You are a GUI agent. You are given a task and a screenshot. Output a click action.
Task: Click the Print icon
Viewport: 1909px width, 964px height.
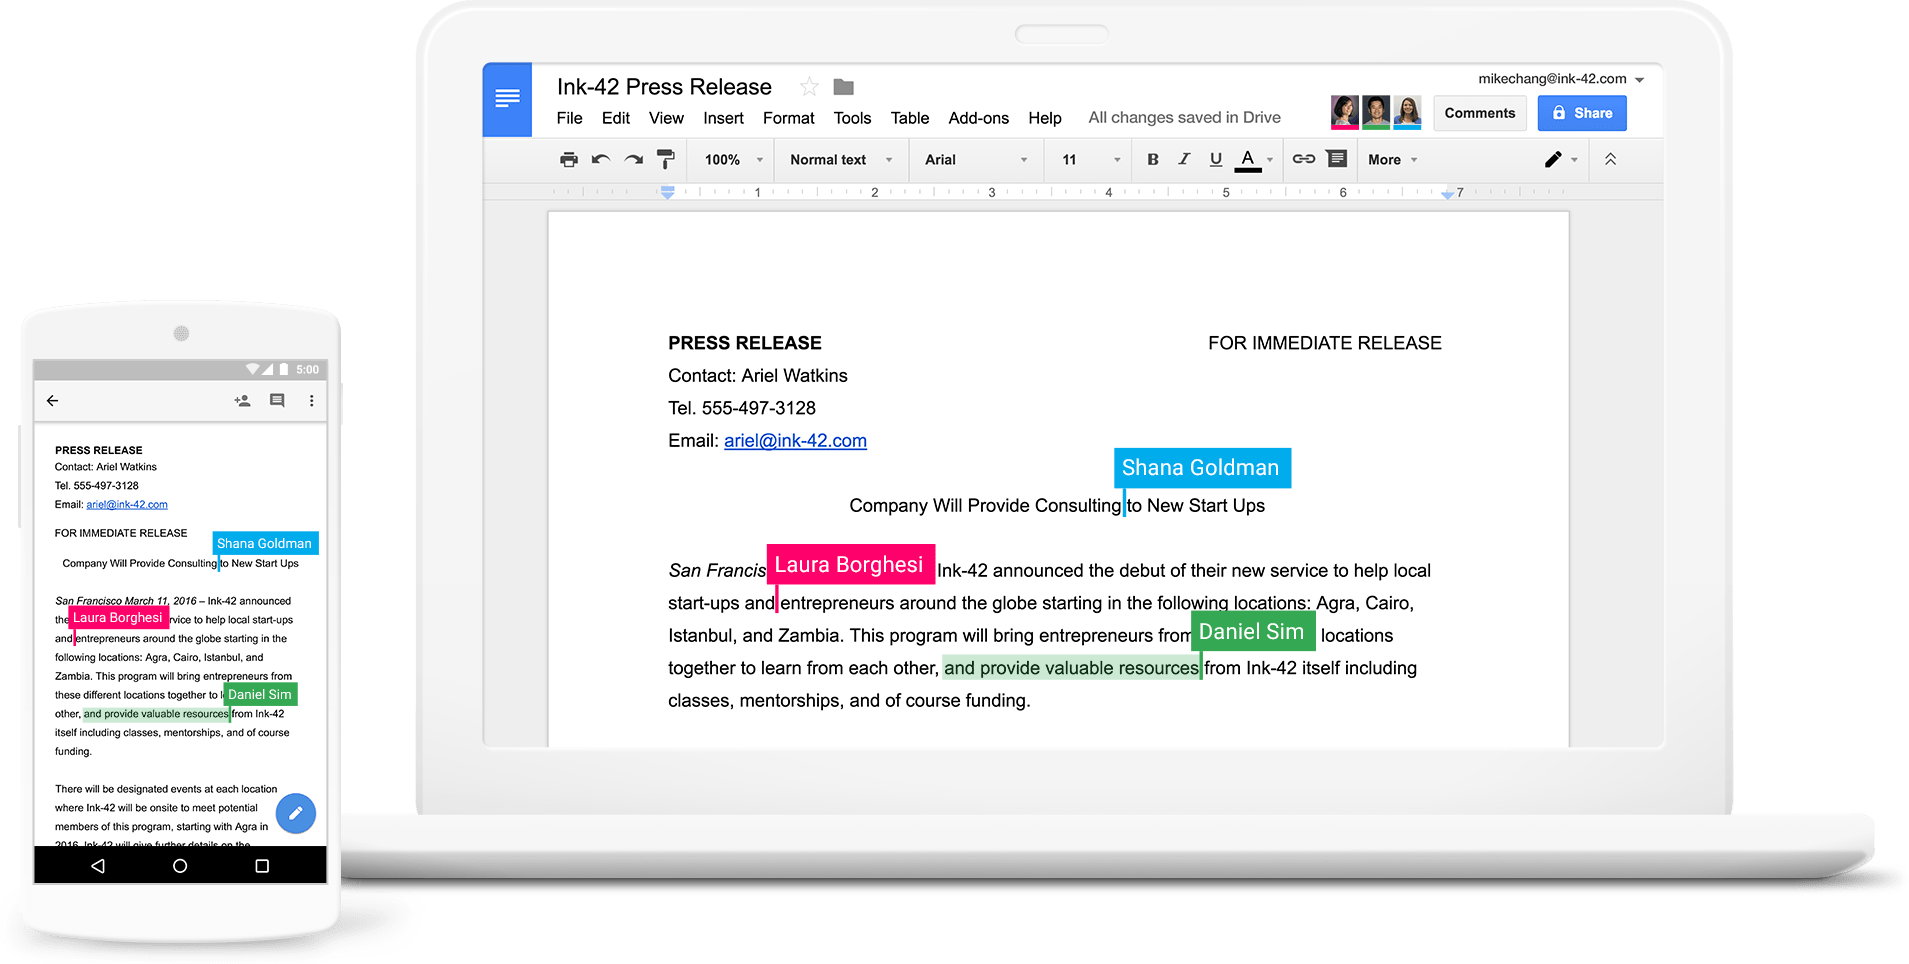click(x=568, y=159)
